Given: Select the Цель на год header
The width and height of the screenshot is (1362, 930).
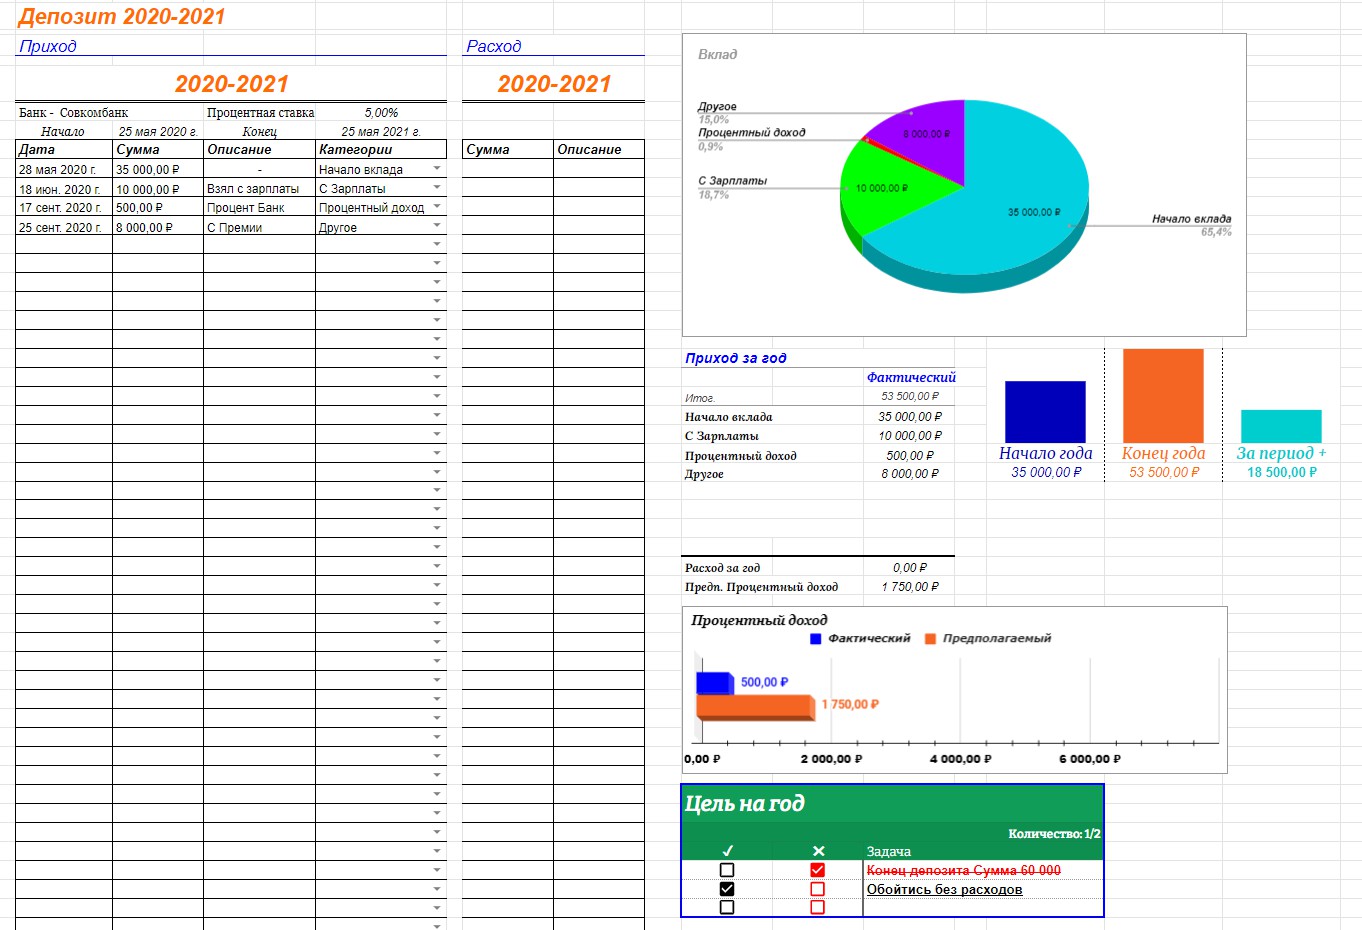Looking at the screenshot, I should pos(744,803).
